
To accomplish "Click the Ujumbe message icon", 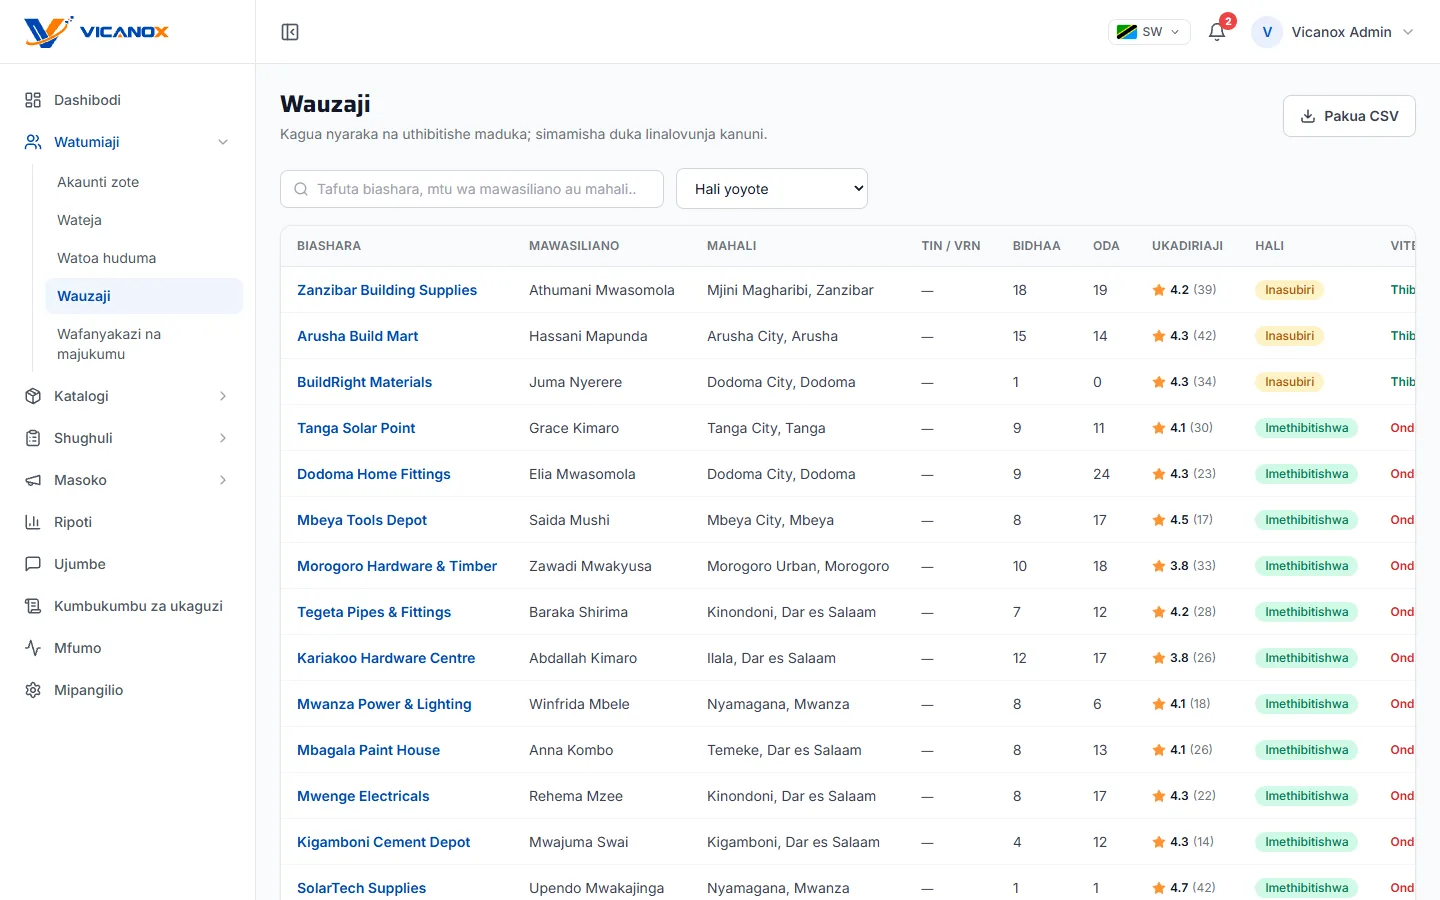I will (x=33, y=564).
